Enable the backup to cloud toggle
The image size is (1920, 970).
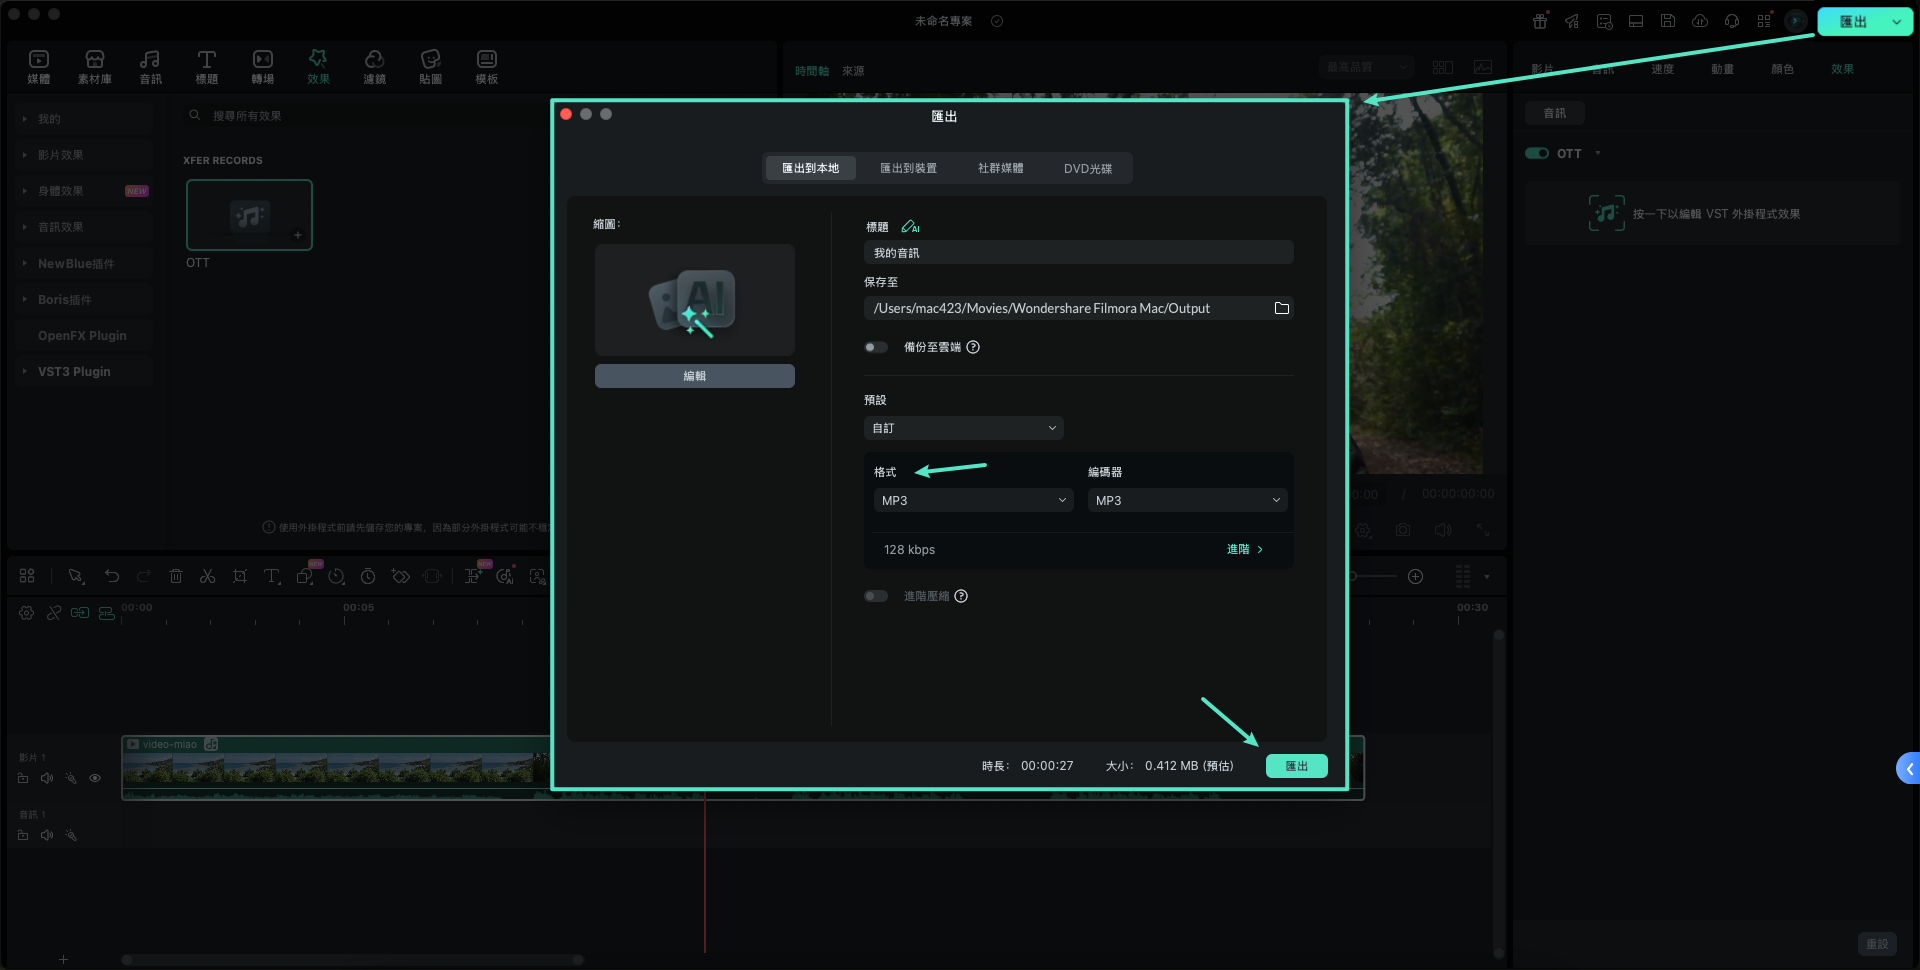876,347
